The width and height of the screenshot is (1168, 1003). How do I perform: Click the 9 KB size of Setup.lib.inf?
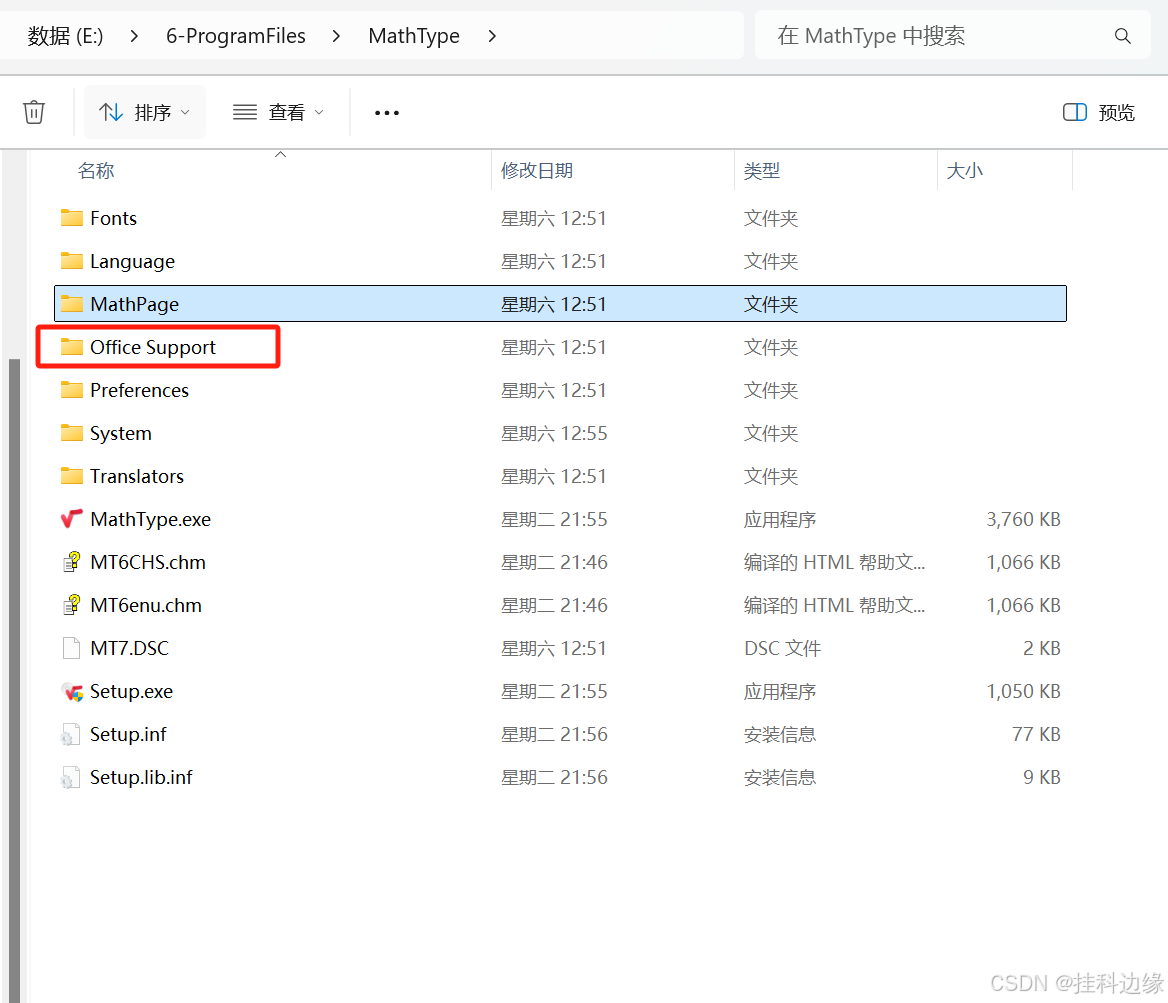1041,778
